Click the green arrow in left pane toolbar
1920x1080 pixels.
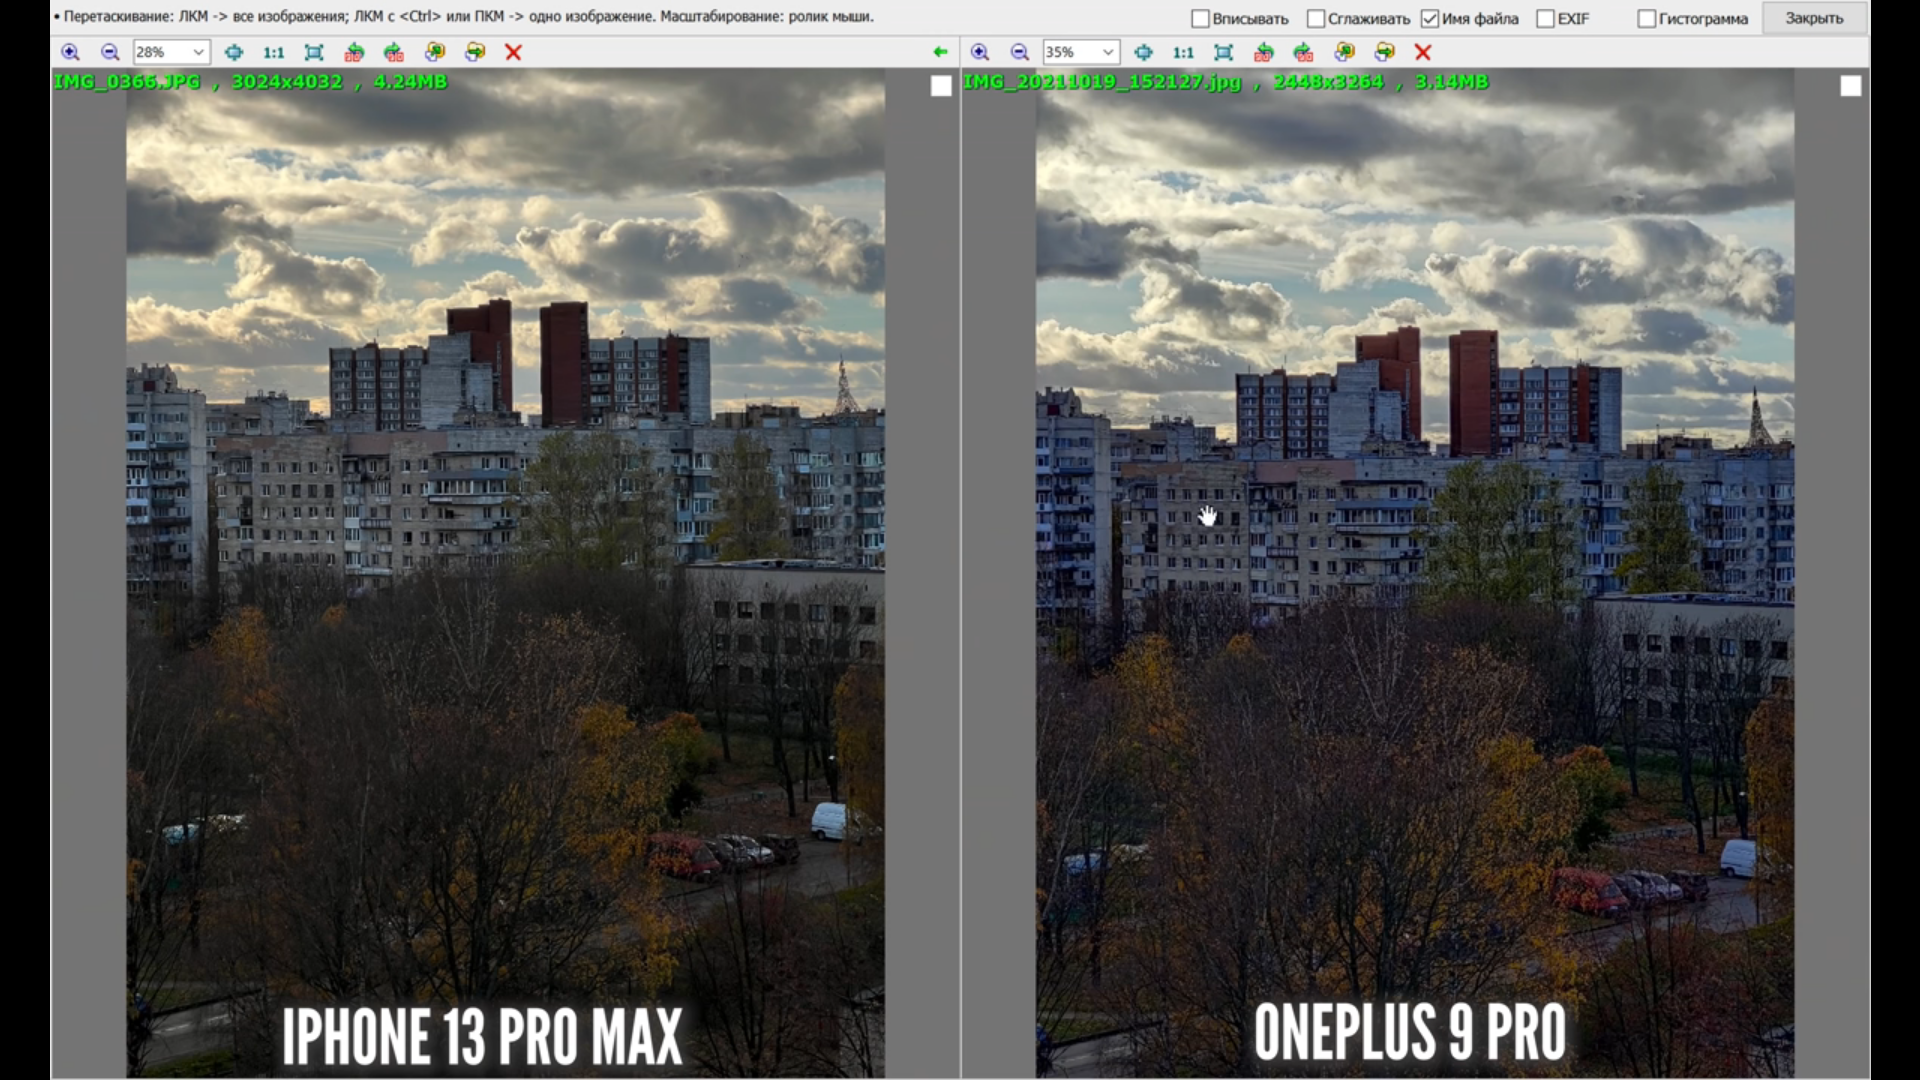coord(940,52)
